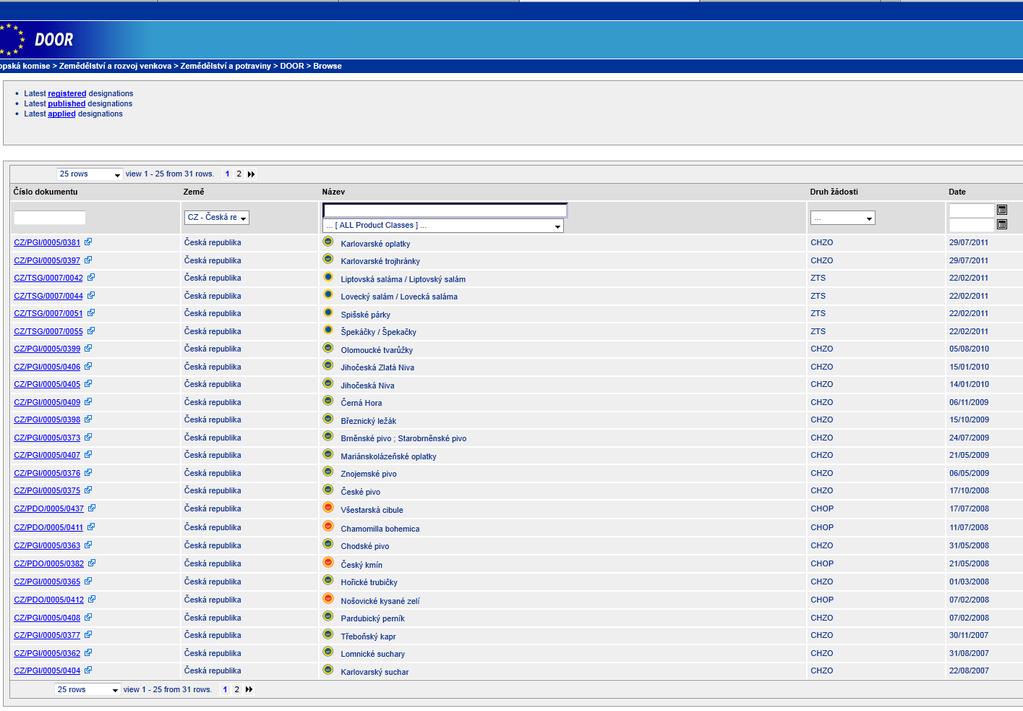Image resolution: width=1023 pixels, height=711 pixels.
Task: Click PDO logo beside Všestarská cibule
Action: [x=328, y=507]
